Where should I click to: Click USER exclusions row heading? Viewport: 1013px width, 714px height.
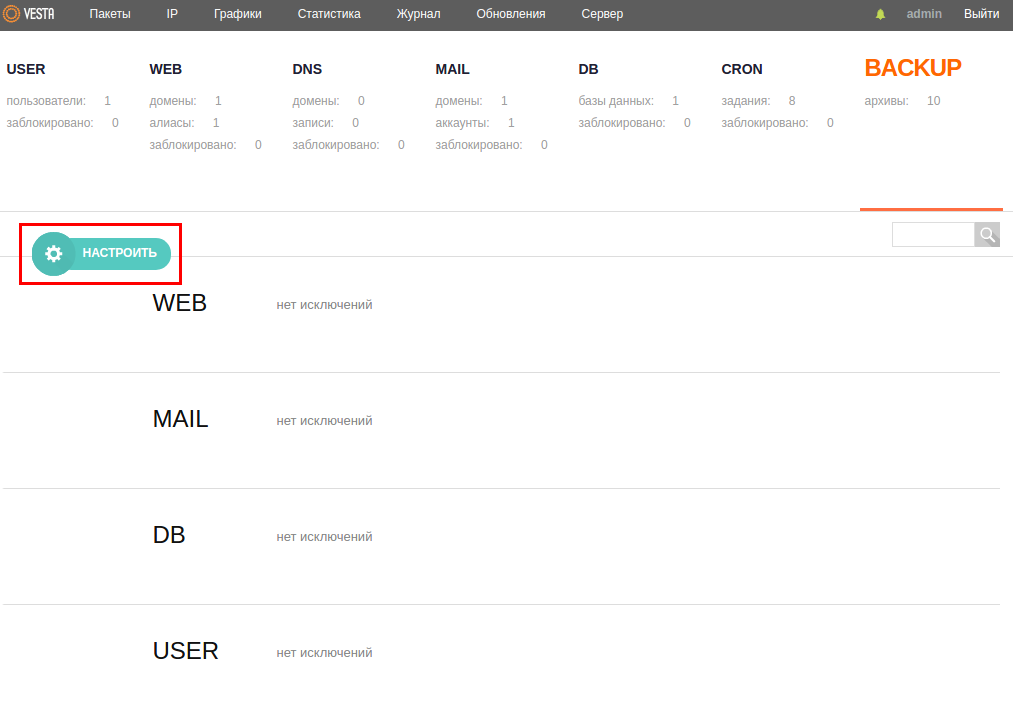pos(185,651)
